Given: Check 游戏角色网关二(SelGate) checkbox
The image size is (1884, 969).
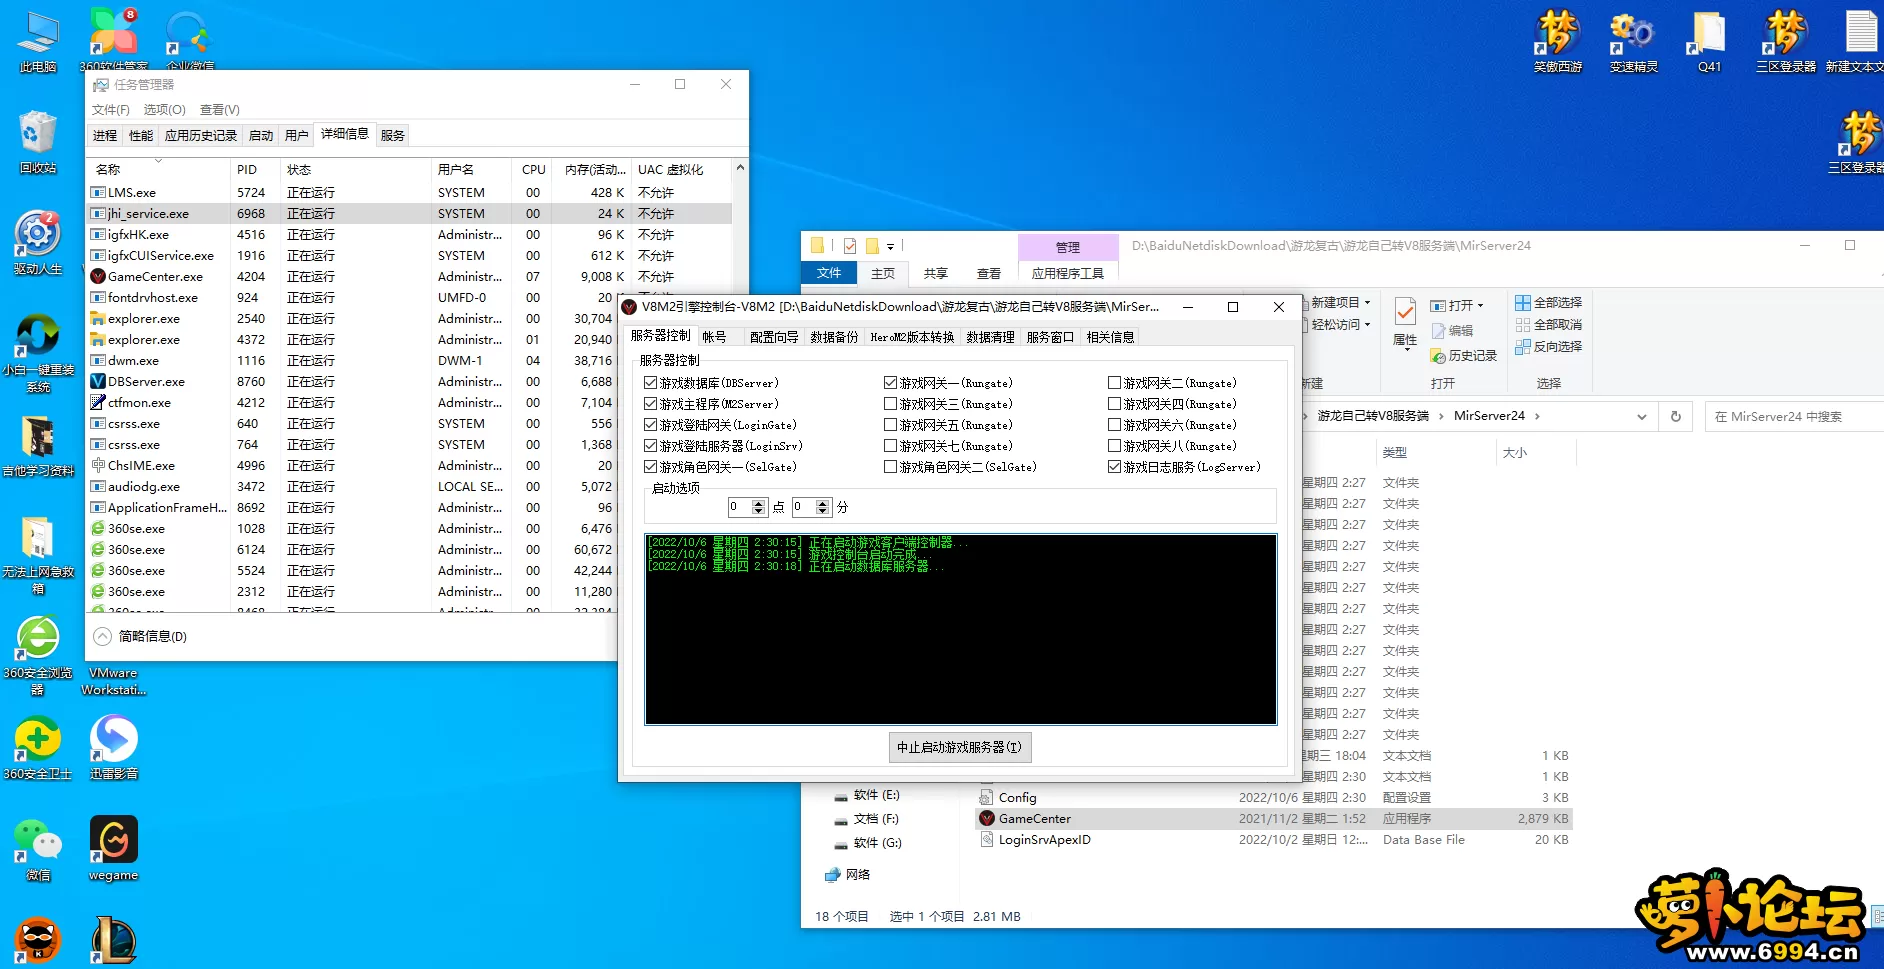Looking at the screenshot, I should pos(890,467).
